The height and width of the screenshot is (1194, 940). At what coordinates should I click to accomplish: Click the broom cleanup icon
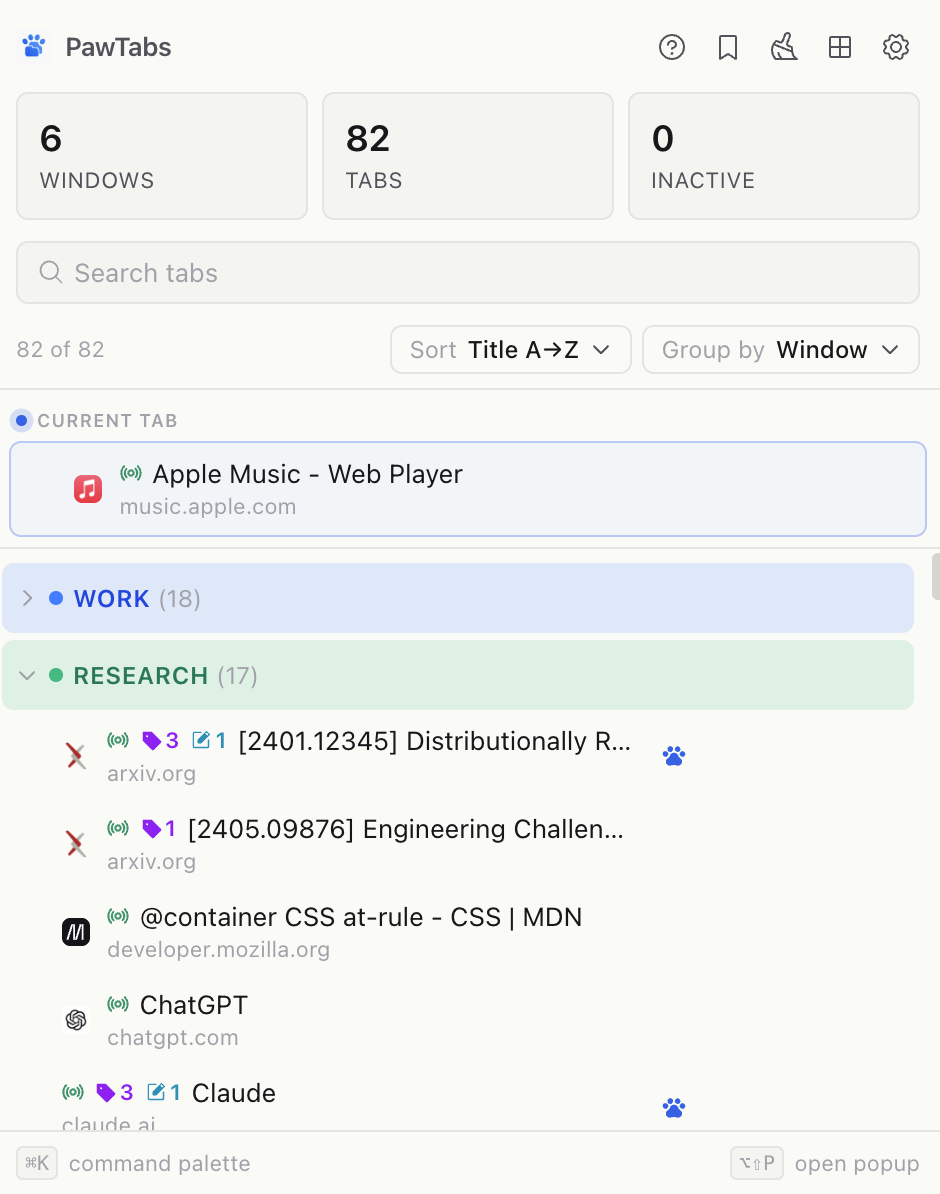(784, 47)
